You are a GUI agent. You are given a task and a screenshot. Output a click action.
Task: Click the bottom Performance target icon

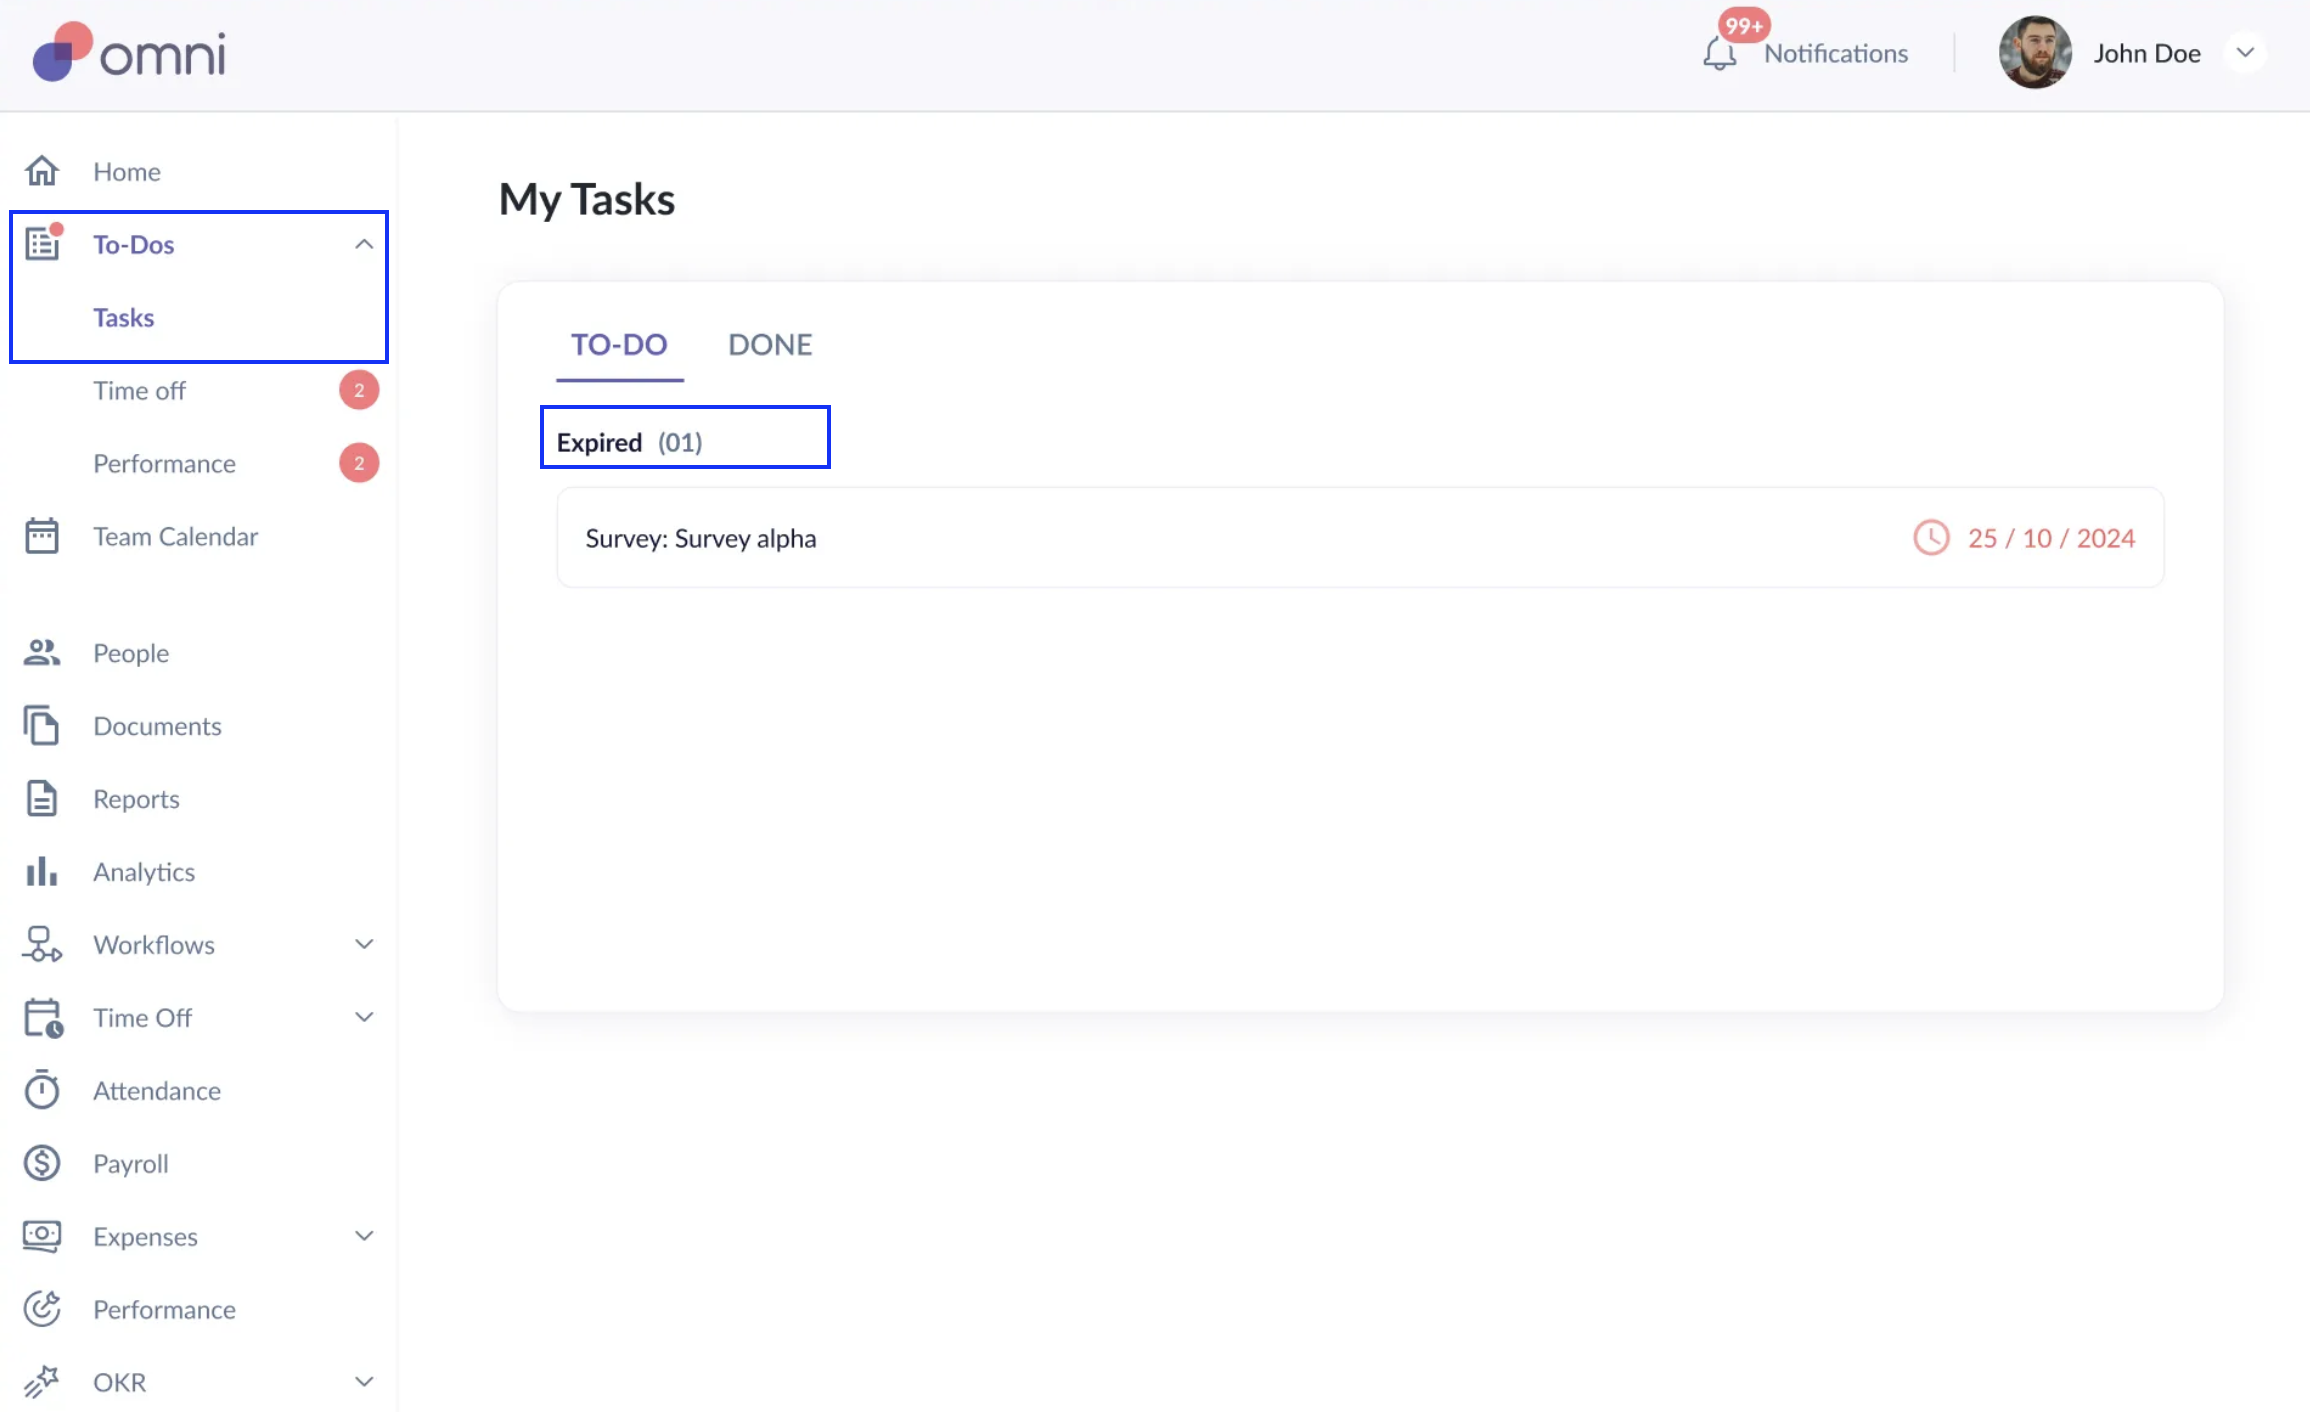pos(42,1309)
